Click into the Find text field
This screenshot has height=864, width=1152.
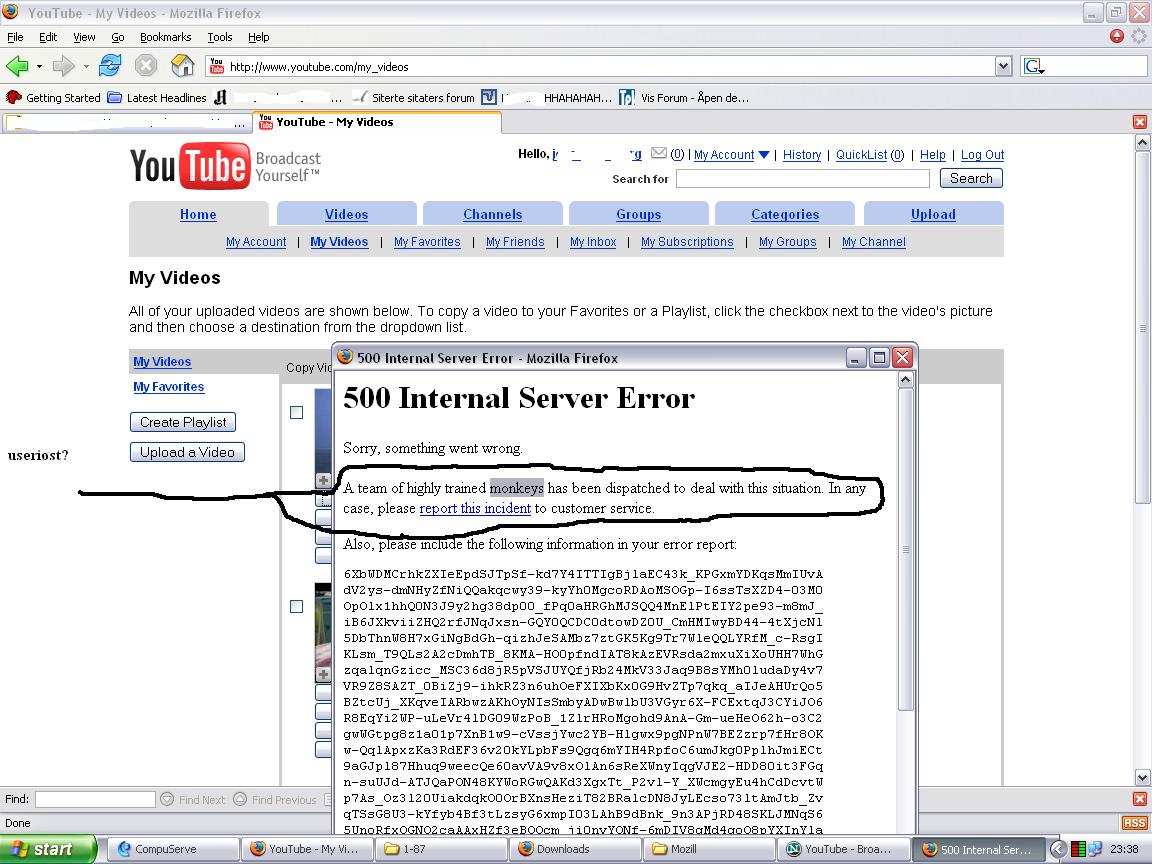[x=96, y=799]
